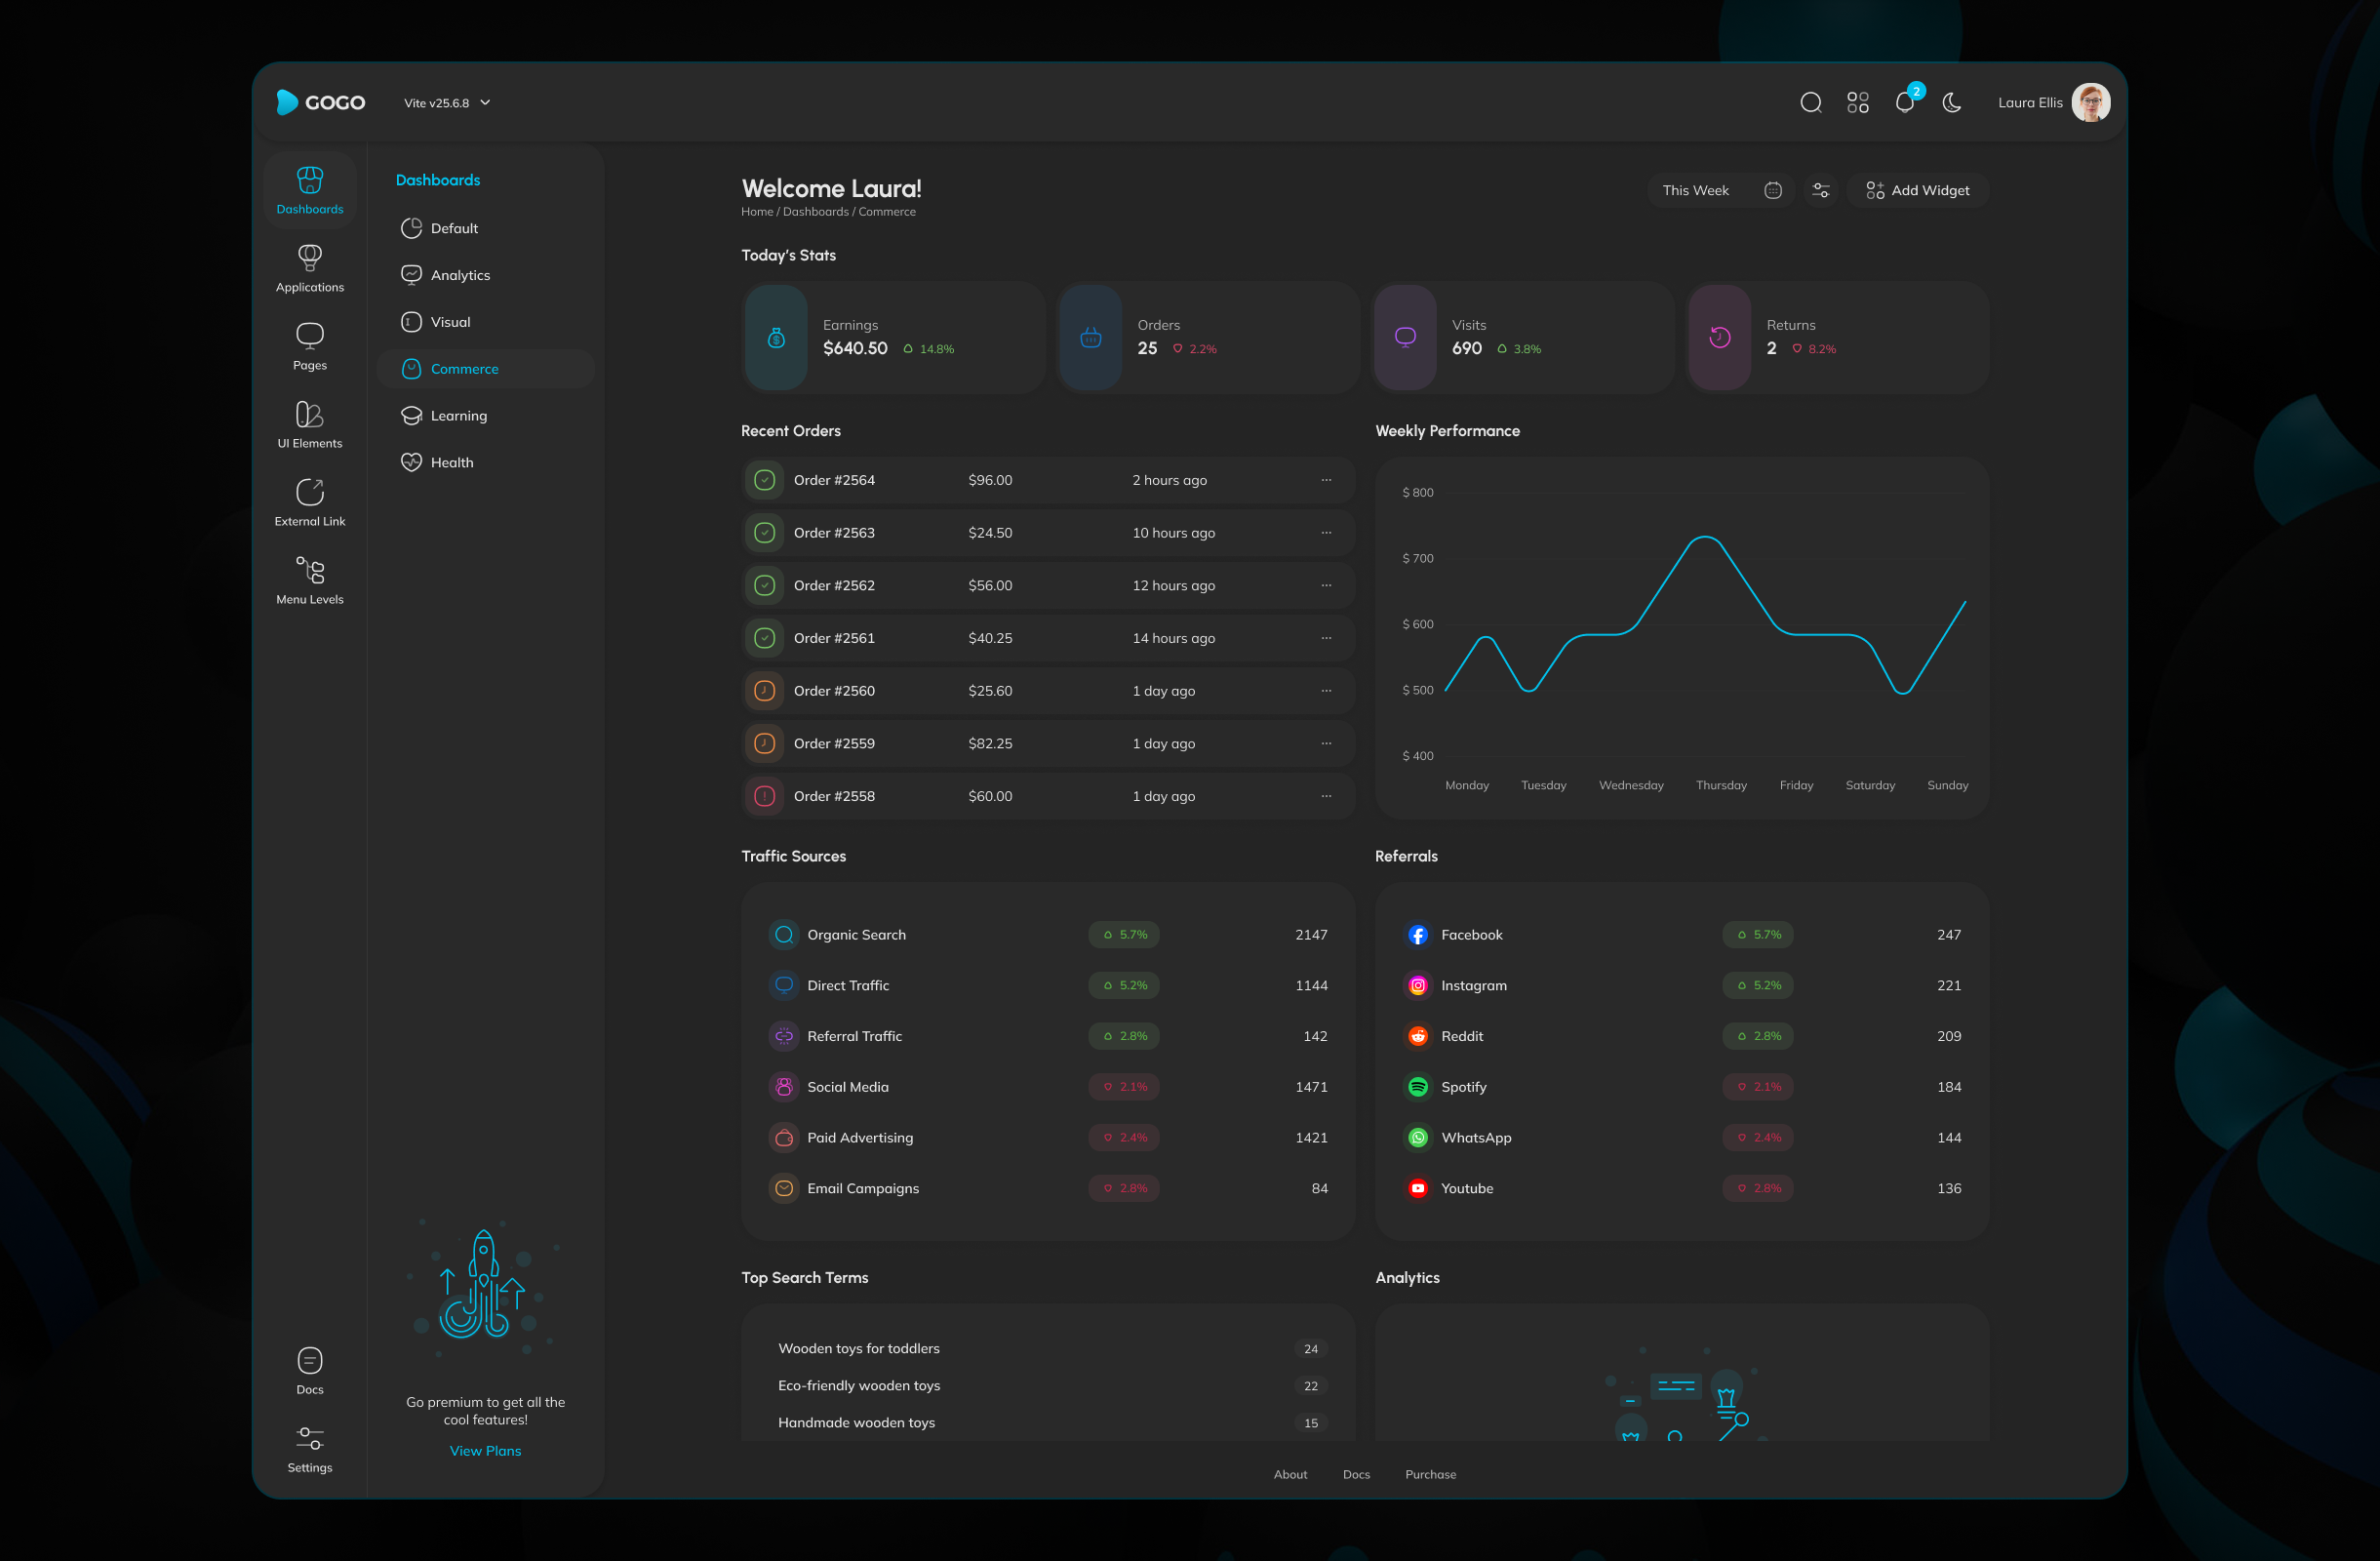The width and height of the screenshot is (2380, 1561).
Task: Toggle dark mode with the moon icon
Action: coord(1951,102)
